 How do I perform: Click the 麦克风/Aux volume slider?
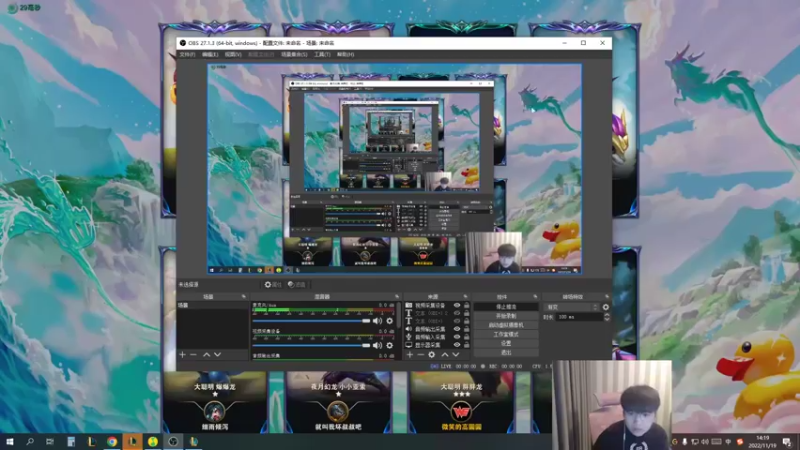pos(311,321)
